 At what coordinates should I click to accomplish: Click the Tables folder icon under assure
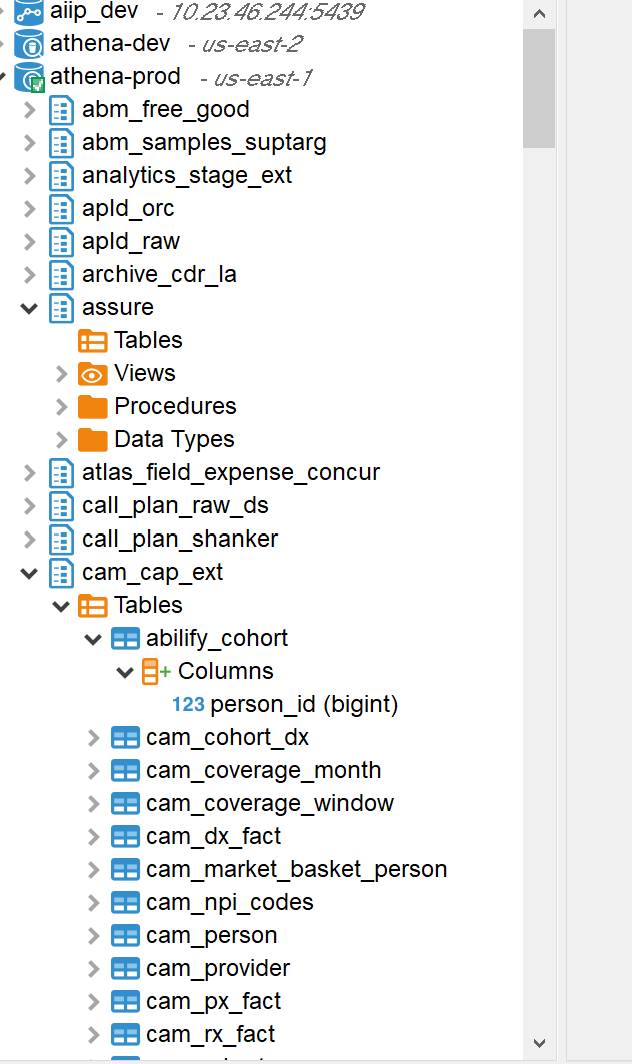point(94,341)
